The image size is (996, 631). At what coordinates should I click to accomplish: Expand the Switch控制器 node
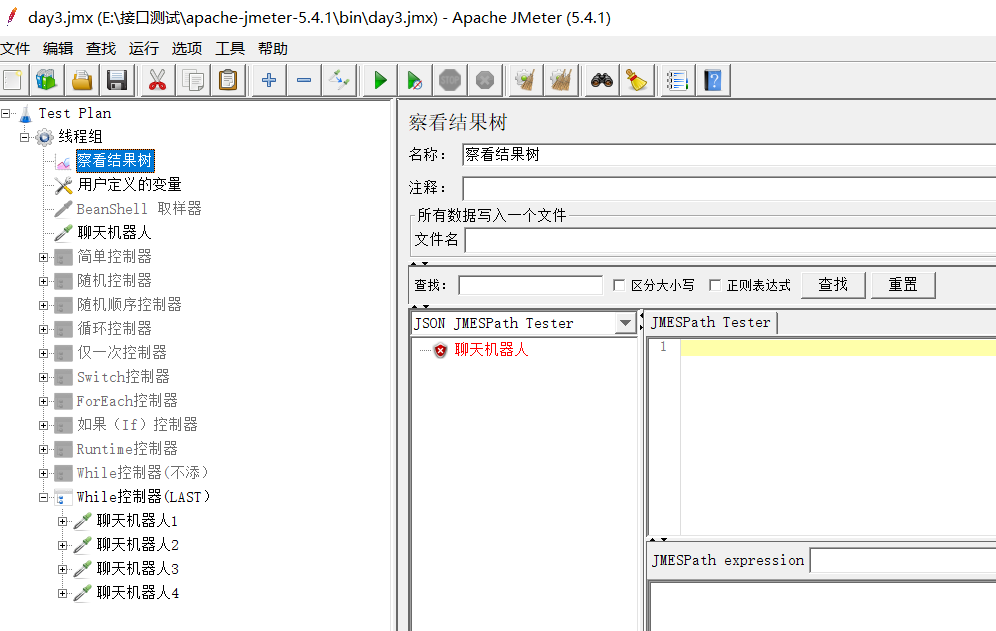pos(43,377)
